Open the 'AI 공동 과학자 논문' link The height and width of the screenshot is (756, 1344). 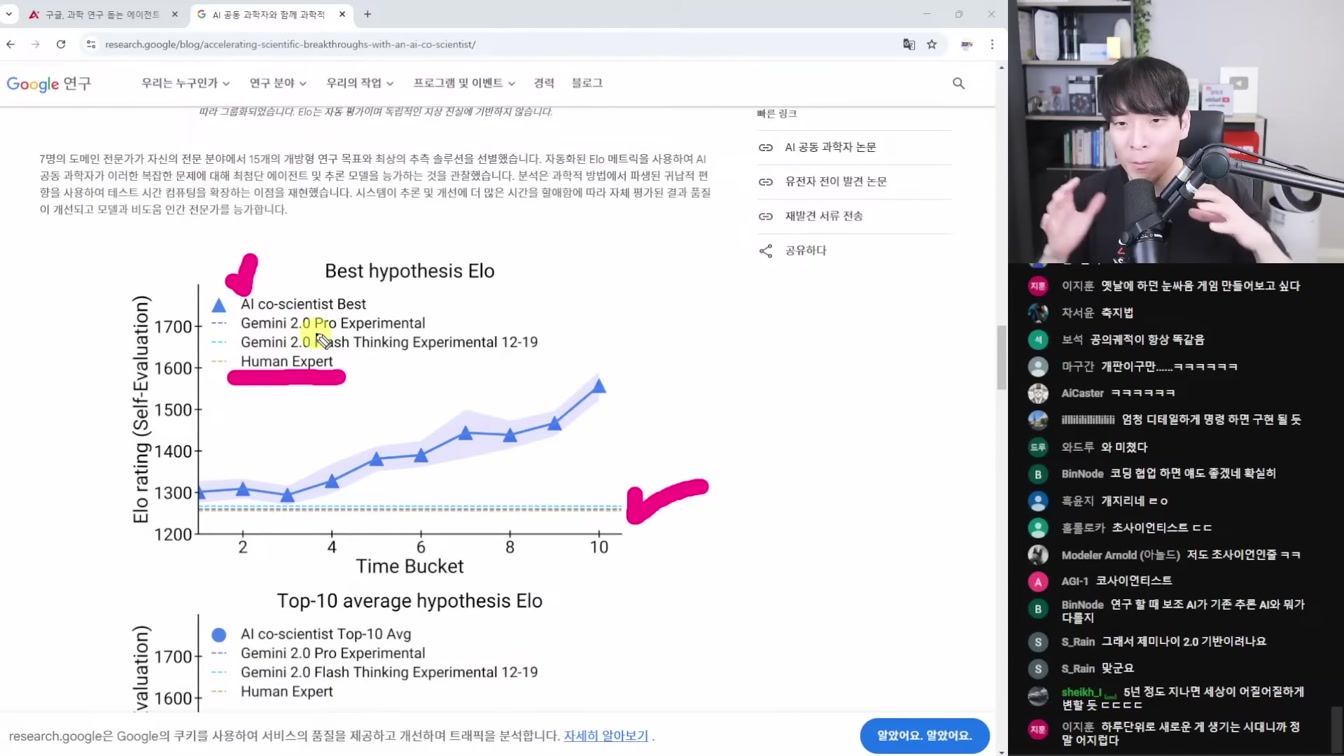point(830,147)
